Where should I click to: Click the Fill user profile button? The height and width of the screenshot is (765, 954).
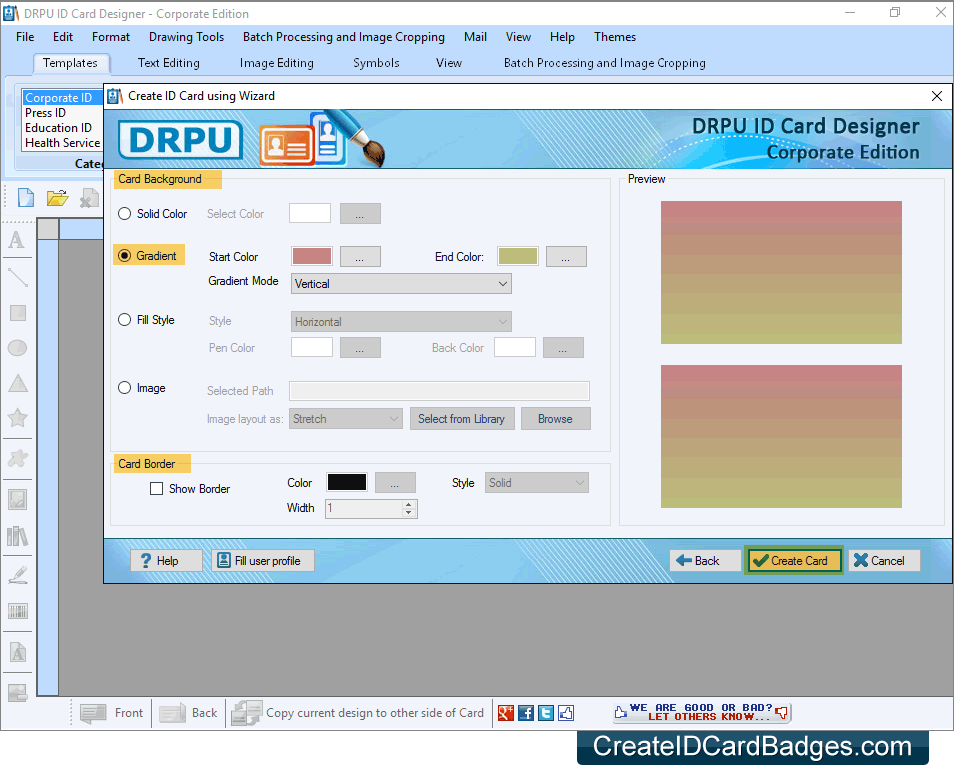point(263,561)
